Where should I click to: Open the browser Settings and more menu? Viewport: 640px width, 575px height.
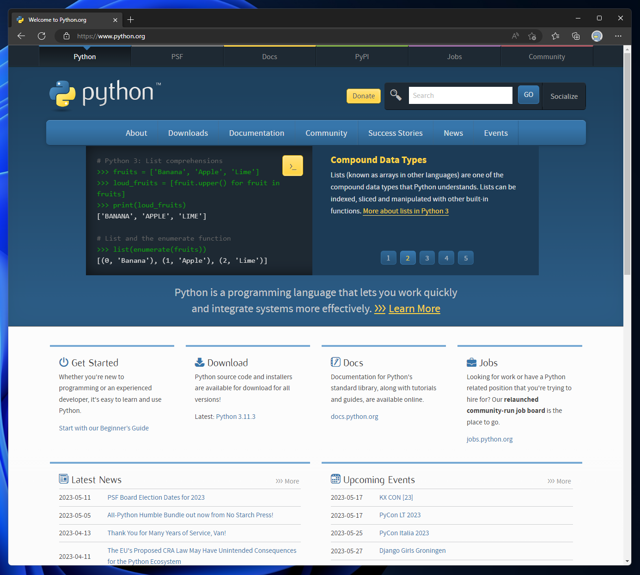(618, 36)
